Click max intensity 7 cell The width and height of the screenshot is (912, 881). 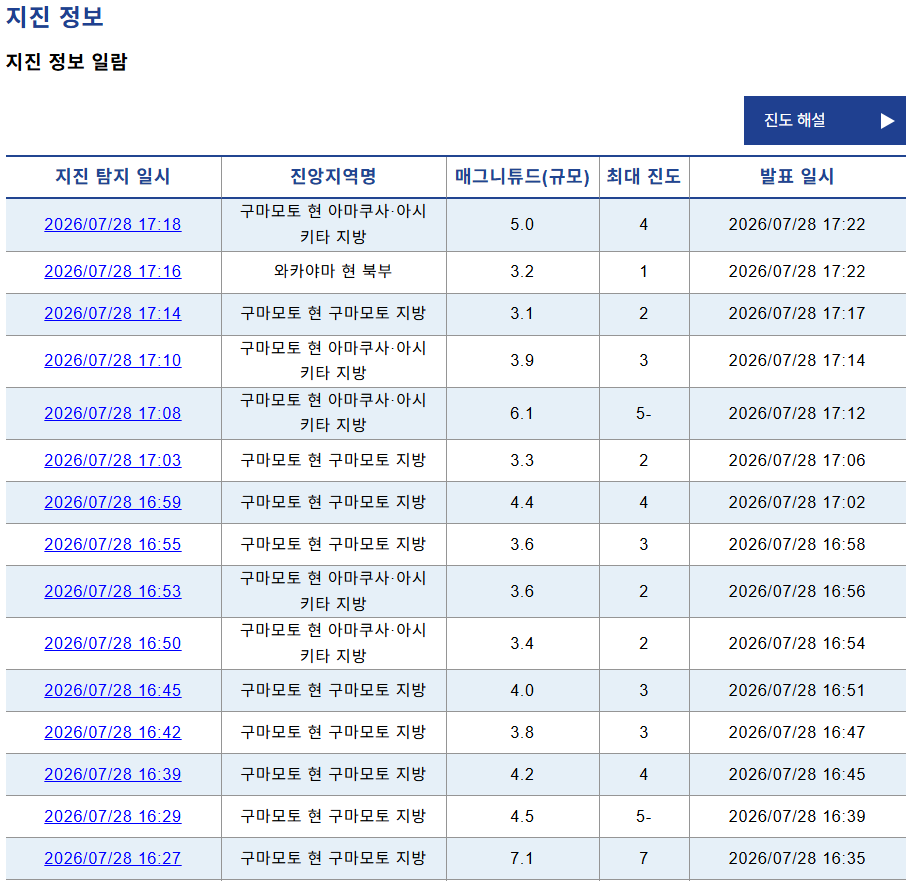(x=643, y=858)
